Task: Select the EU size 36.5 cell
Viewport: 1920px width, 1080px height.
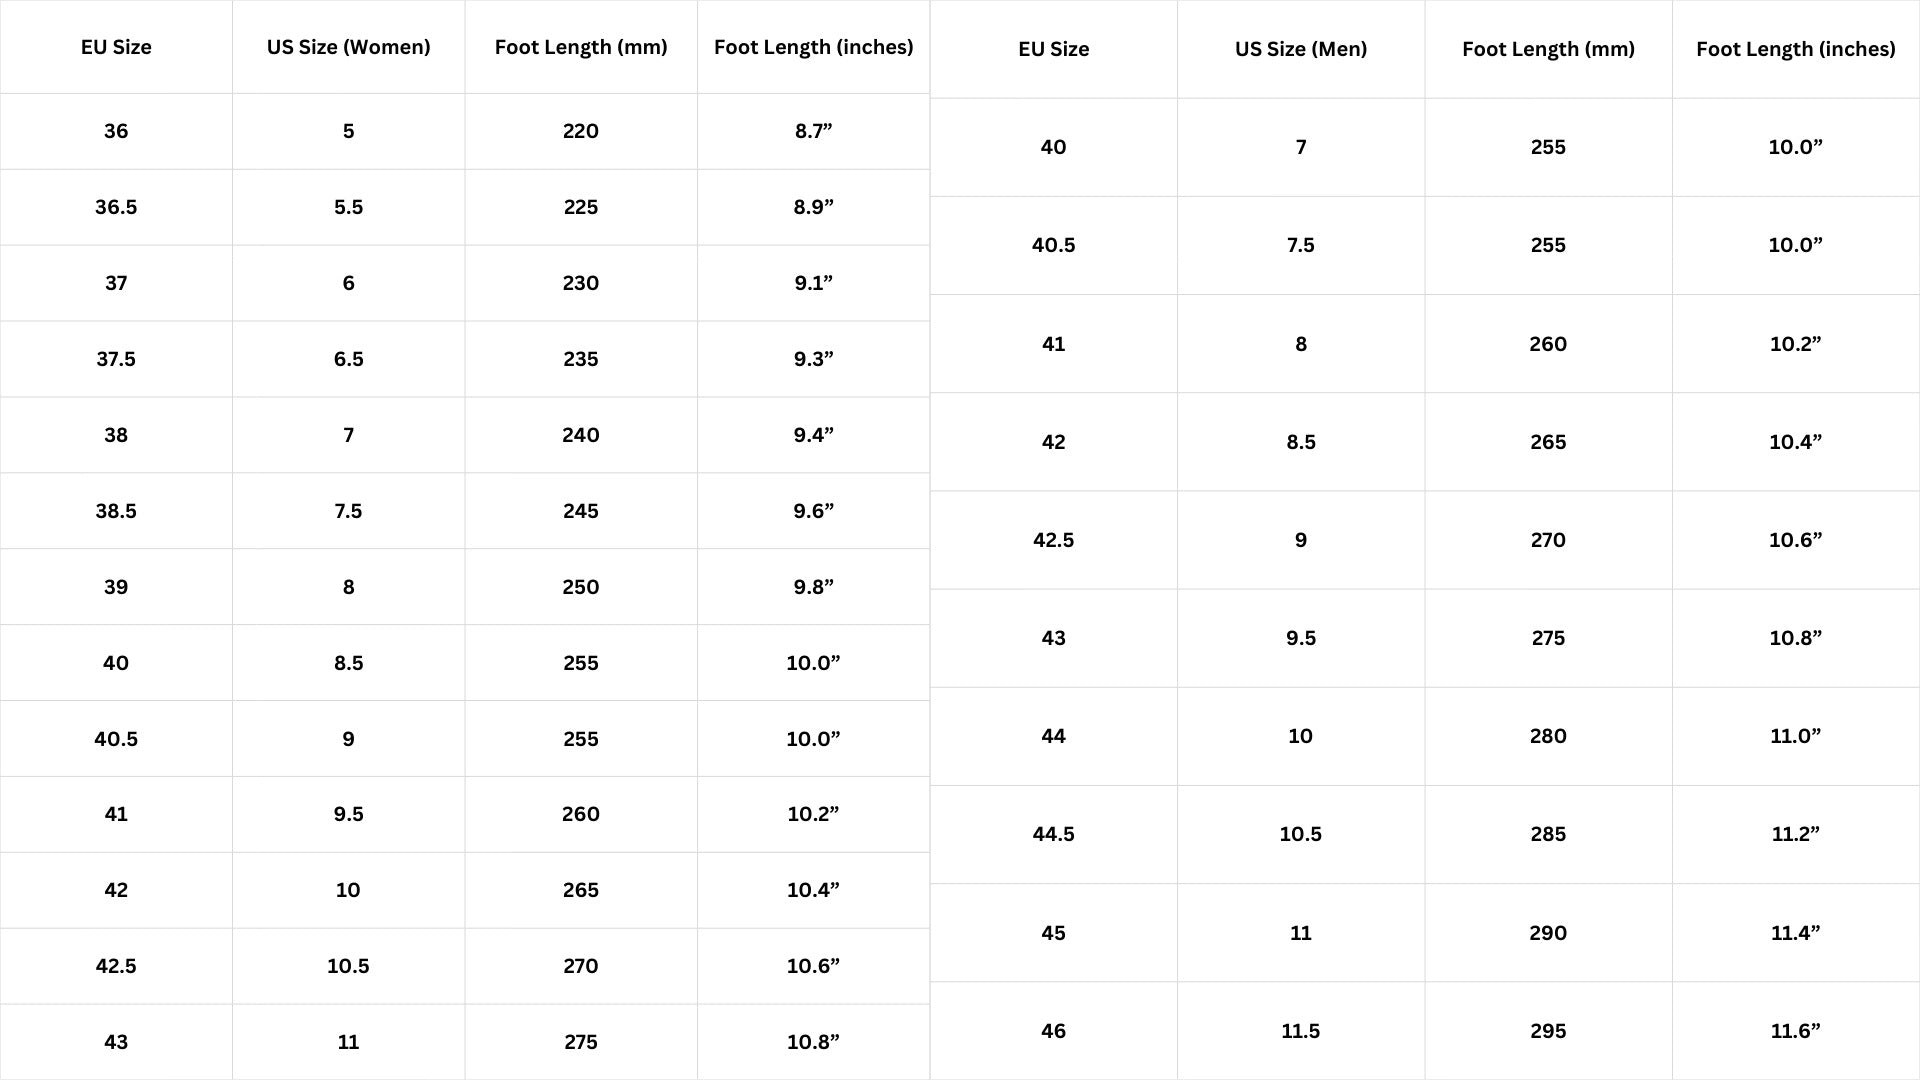Action: [116, 207]
